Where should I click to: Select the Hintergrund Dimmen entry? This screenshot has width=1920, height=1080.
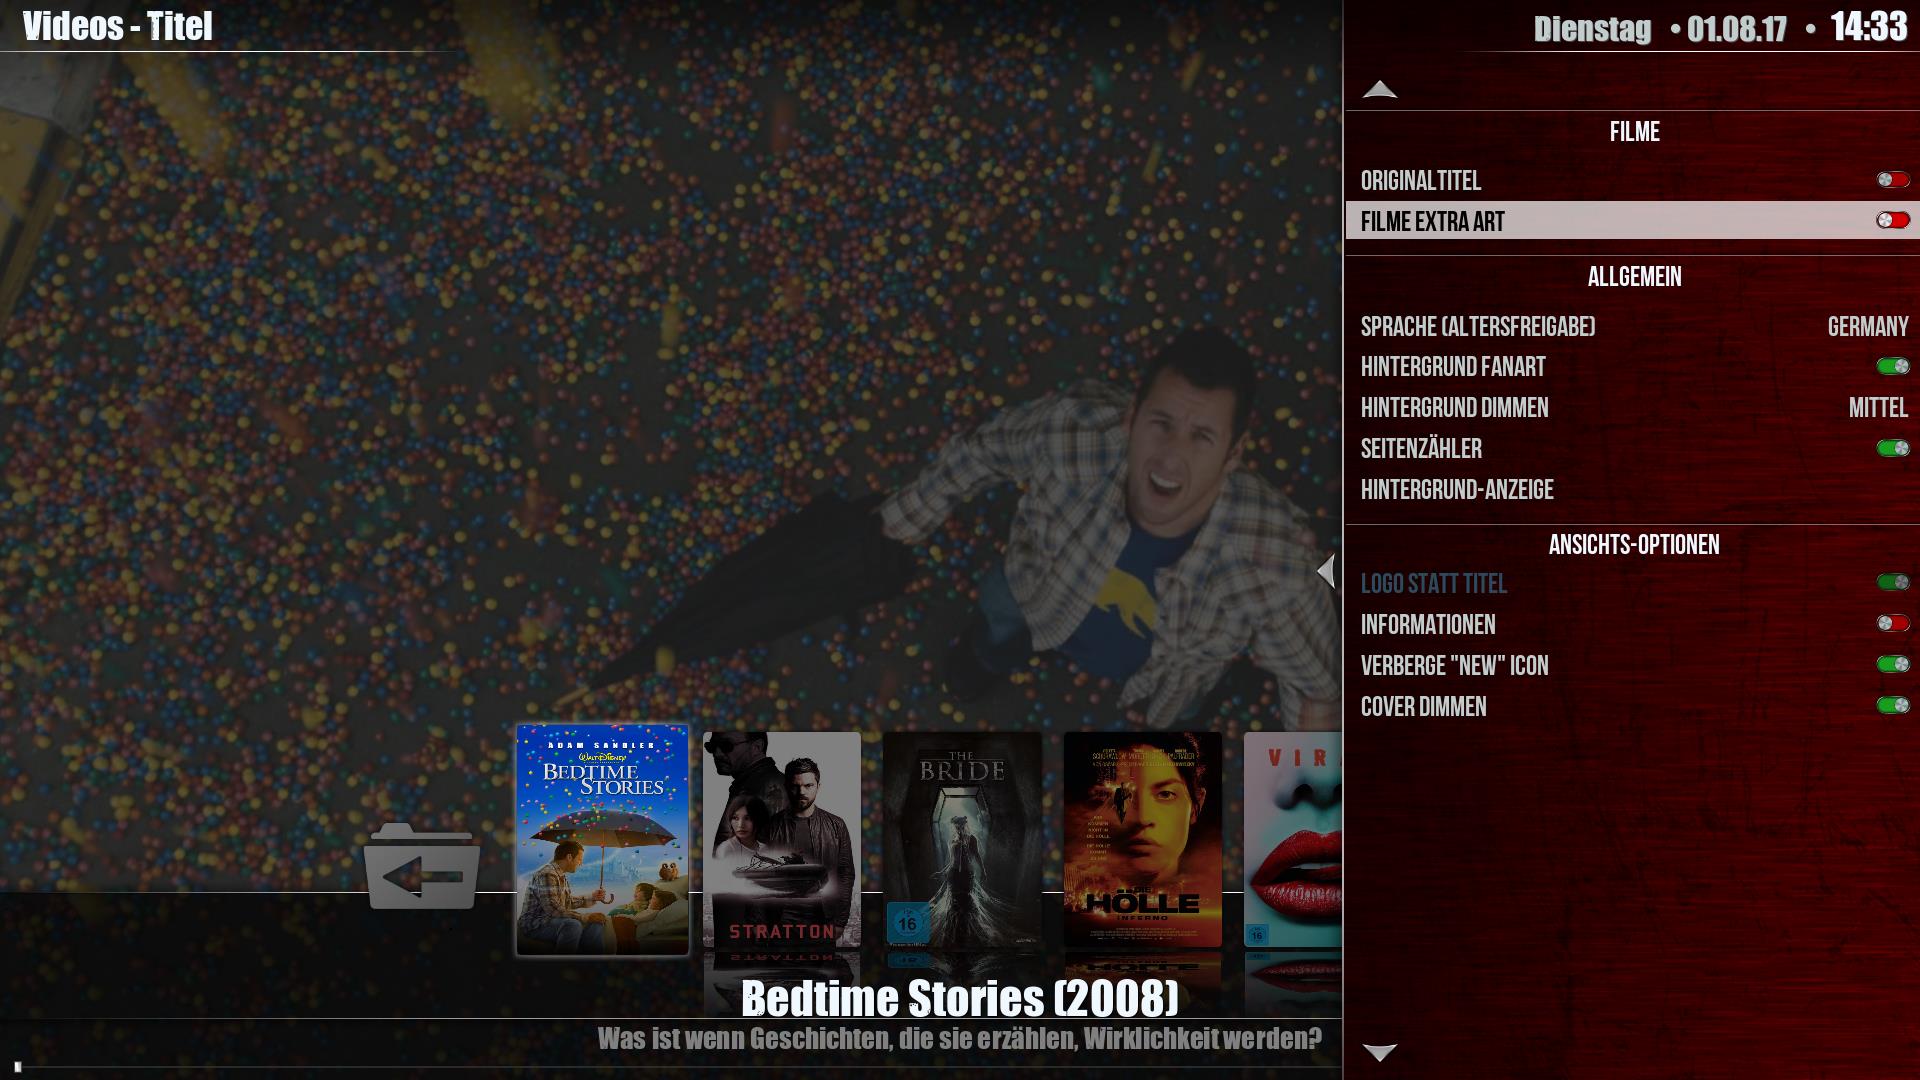[x=1455, y=408]
